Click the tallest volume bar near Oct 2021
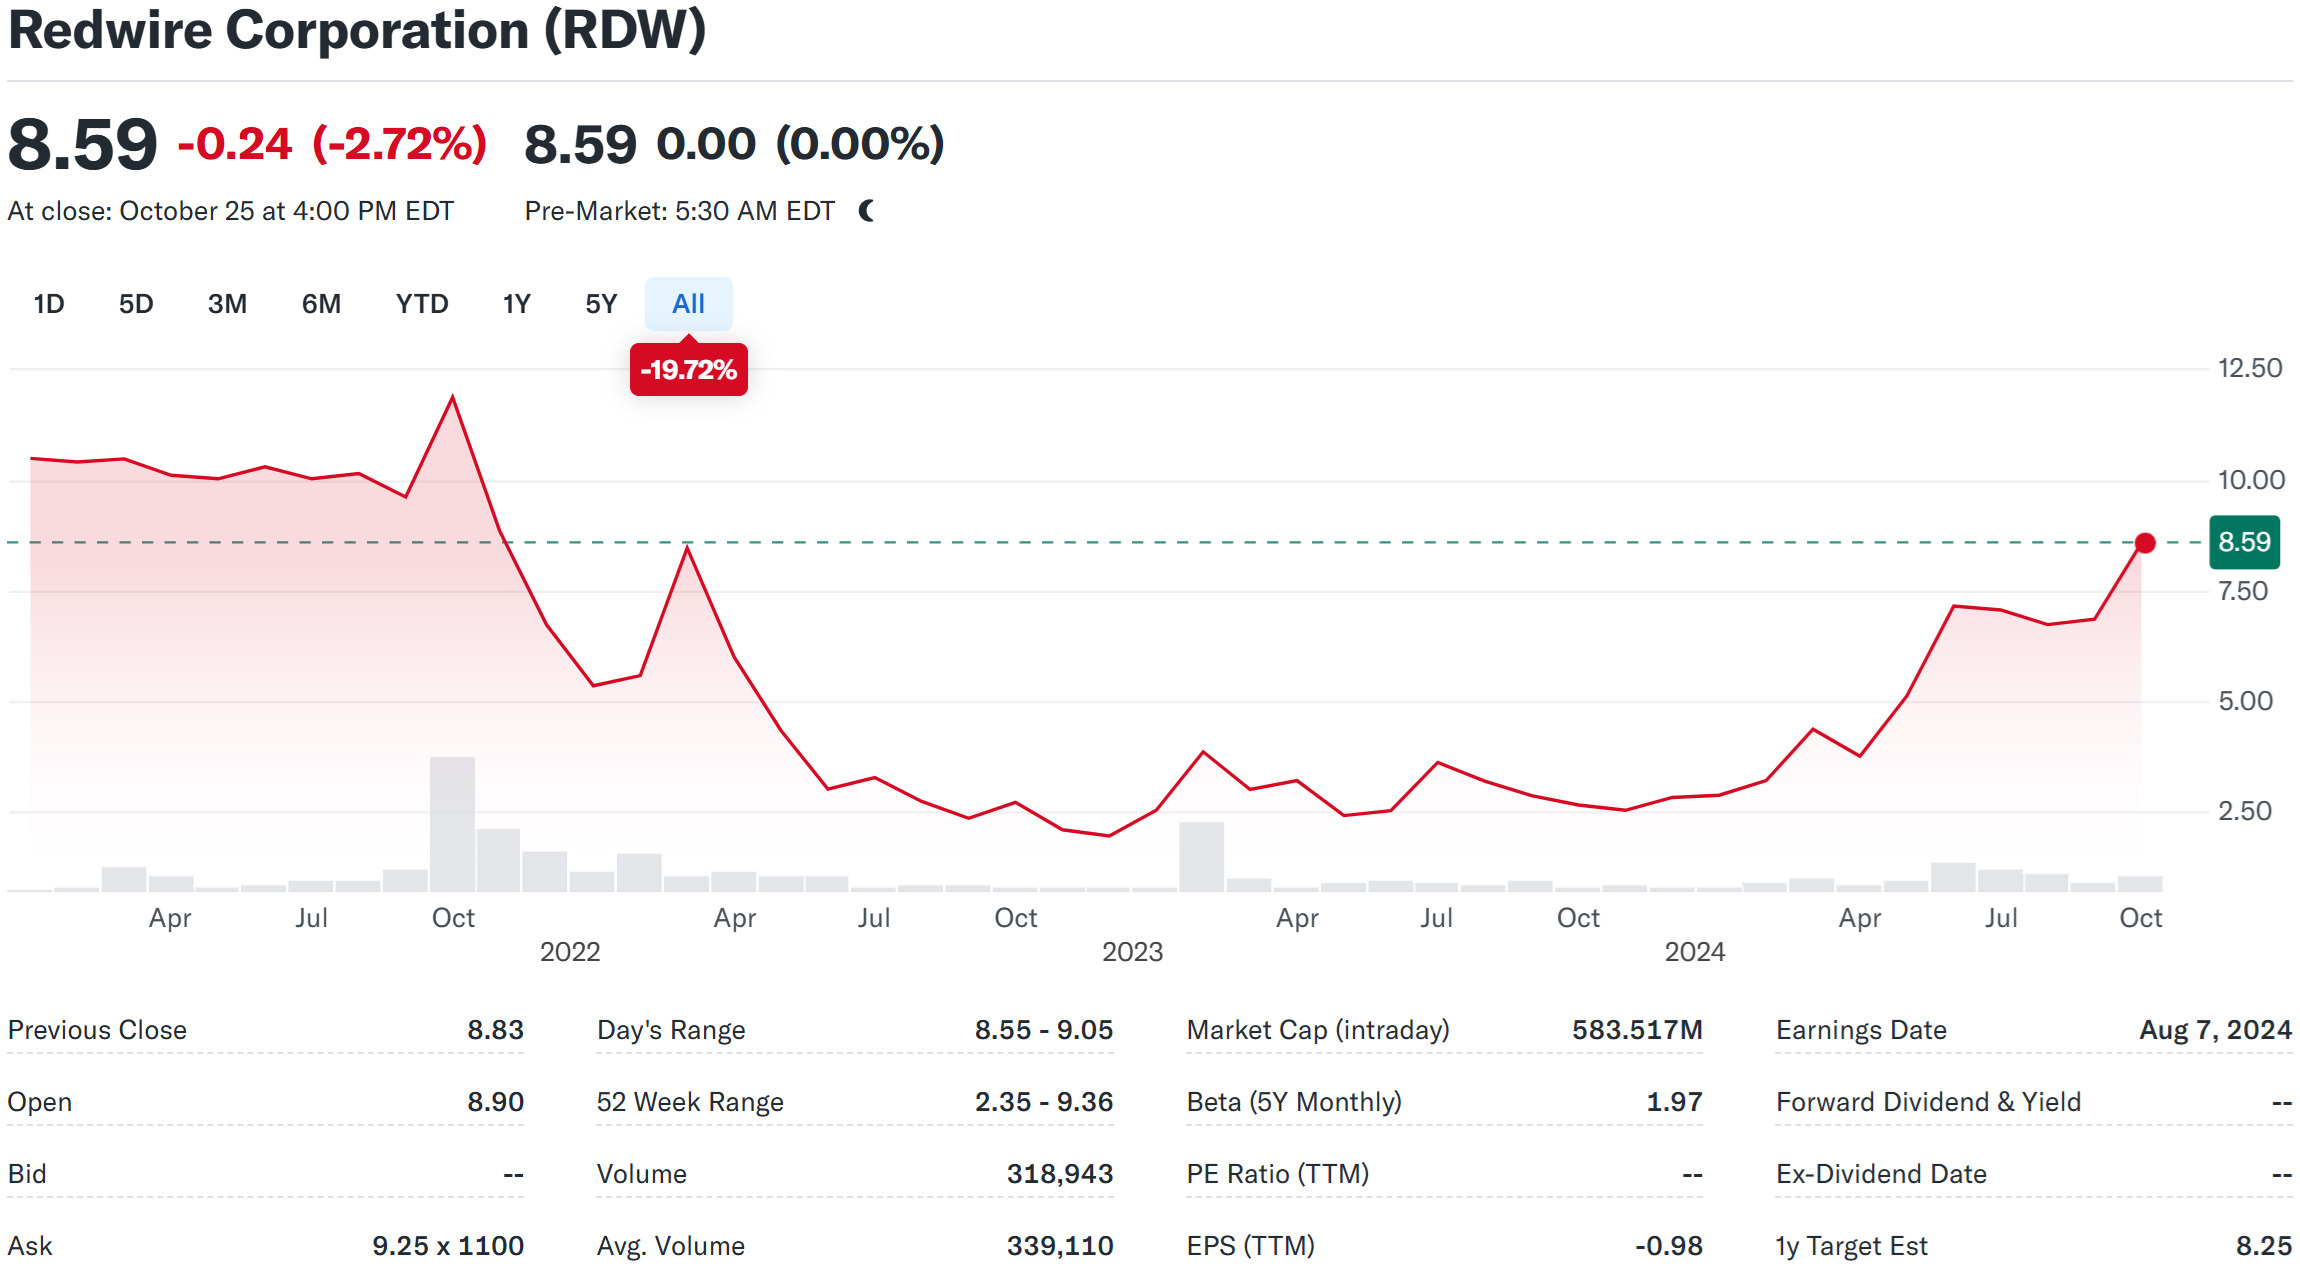2300x1268 pixels. (x=453, y=824)
